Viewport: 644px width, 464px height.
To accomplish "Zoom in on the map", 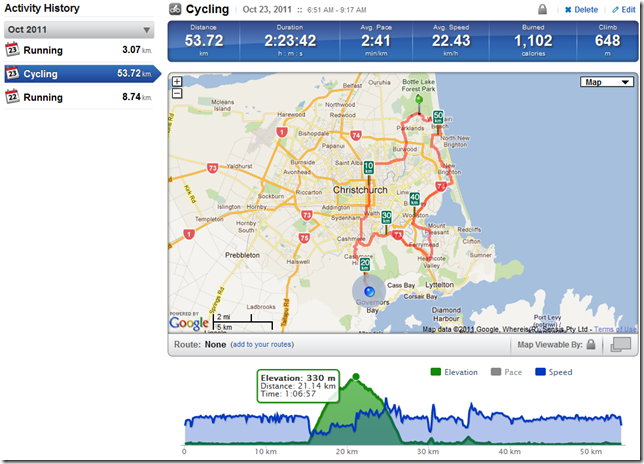I will [177, 81].
